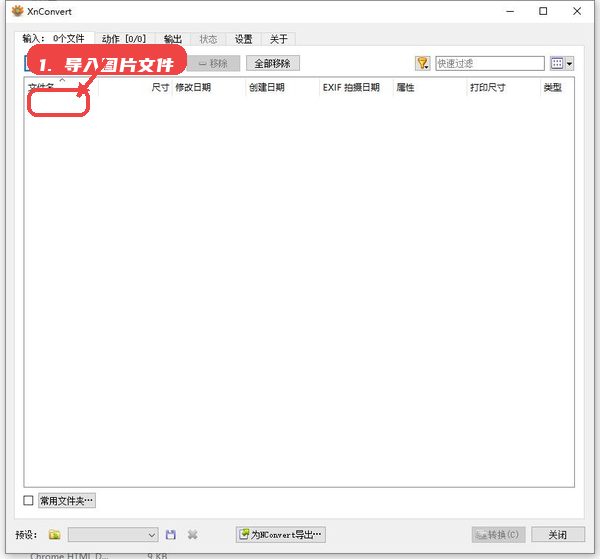Open the presets combo box
The width and height of the screenshot is (600, 559).
pyautogui.click(x=113, y=535)
